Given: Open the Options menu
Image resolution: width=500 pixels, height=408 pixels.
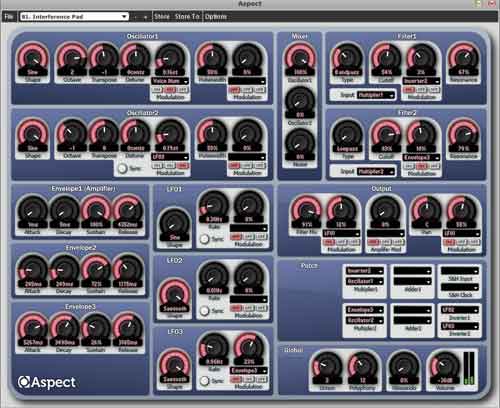Looking at the screenshot, I should click(215, 17).
